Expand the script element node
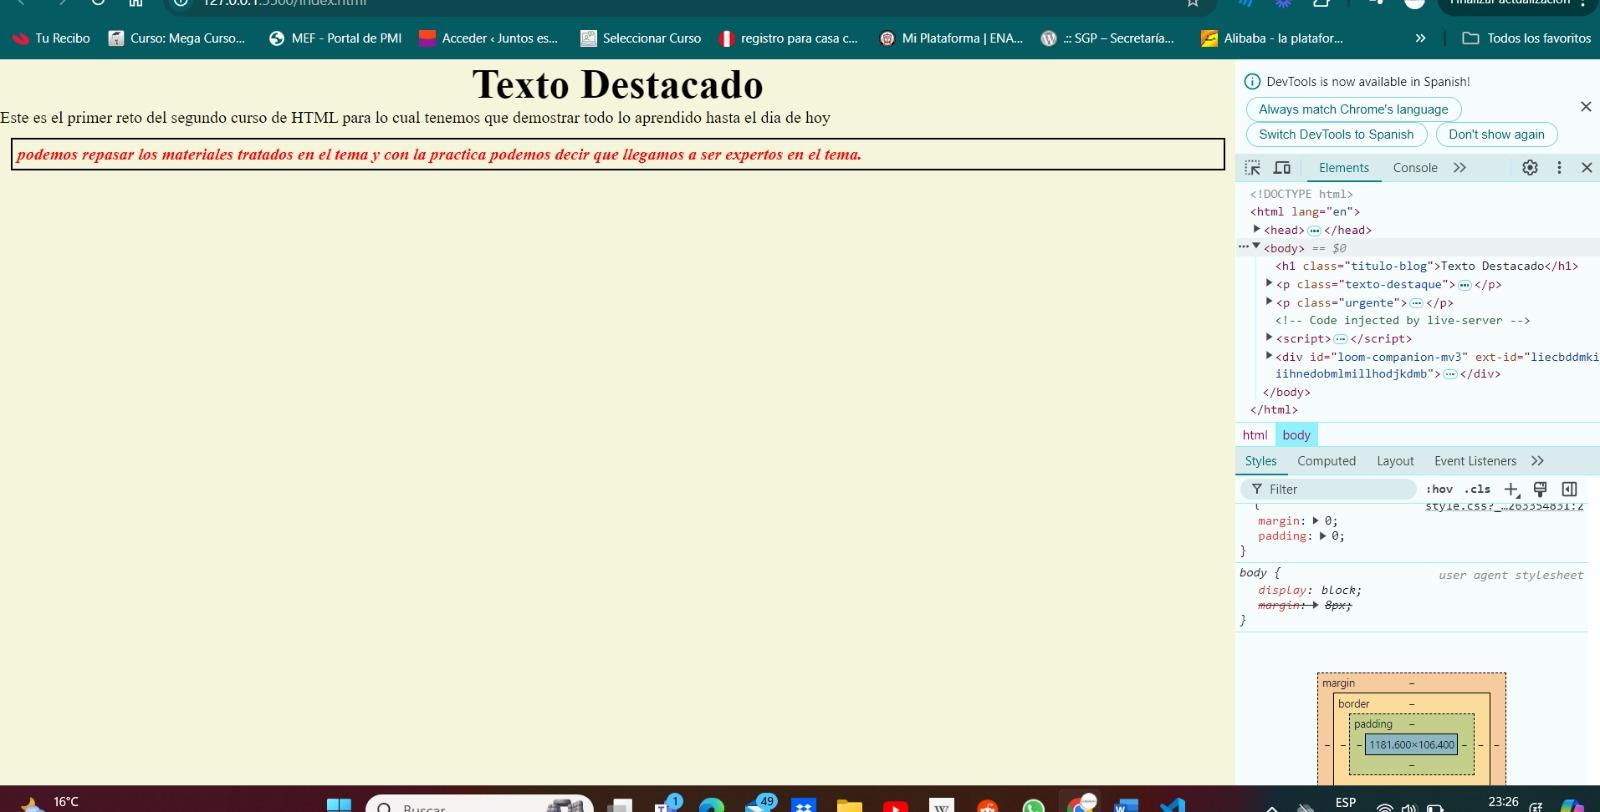 (1269, 338)
